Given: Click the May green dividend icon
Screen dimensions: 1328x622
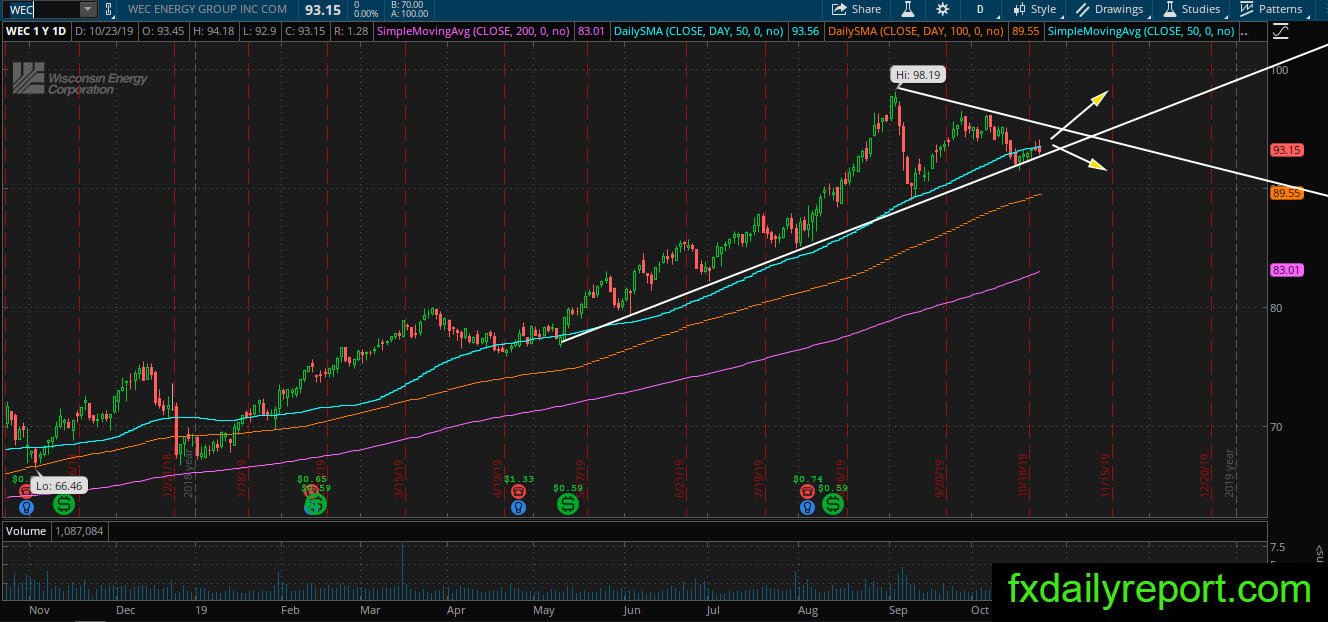Looking at the screenshot, I should (568, 504).
